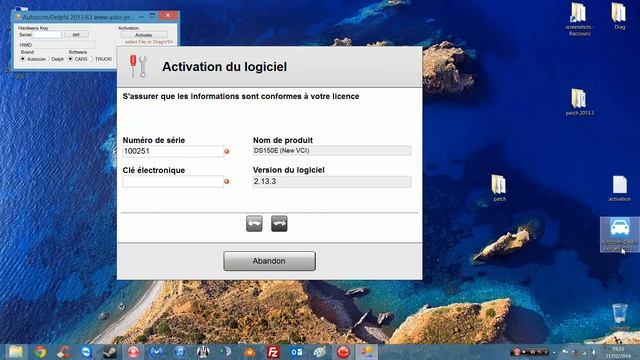Open Outlook from the taskbar

297,352
